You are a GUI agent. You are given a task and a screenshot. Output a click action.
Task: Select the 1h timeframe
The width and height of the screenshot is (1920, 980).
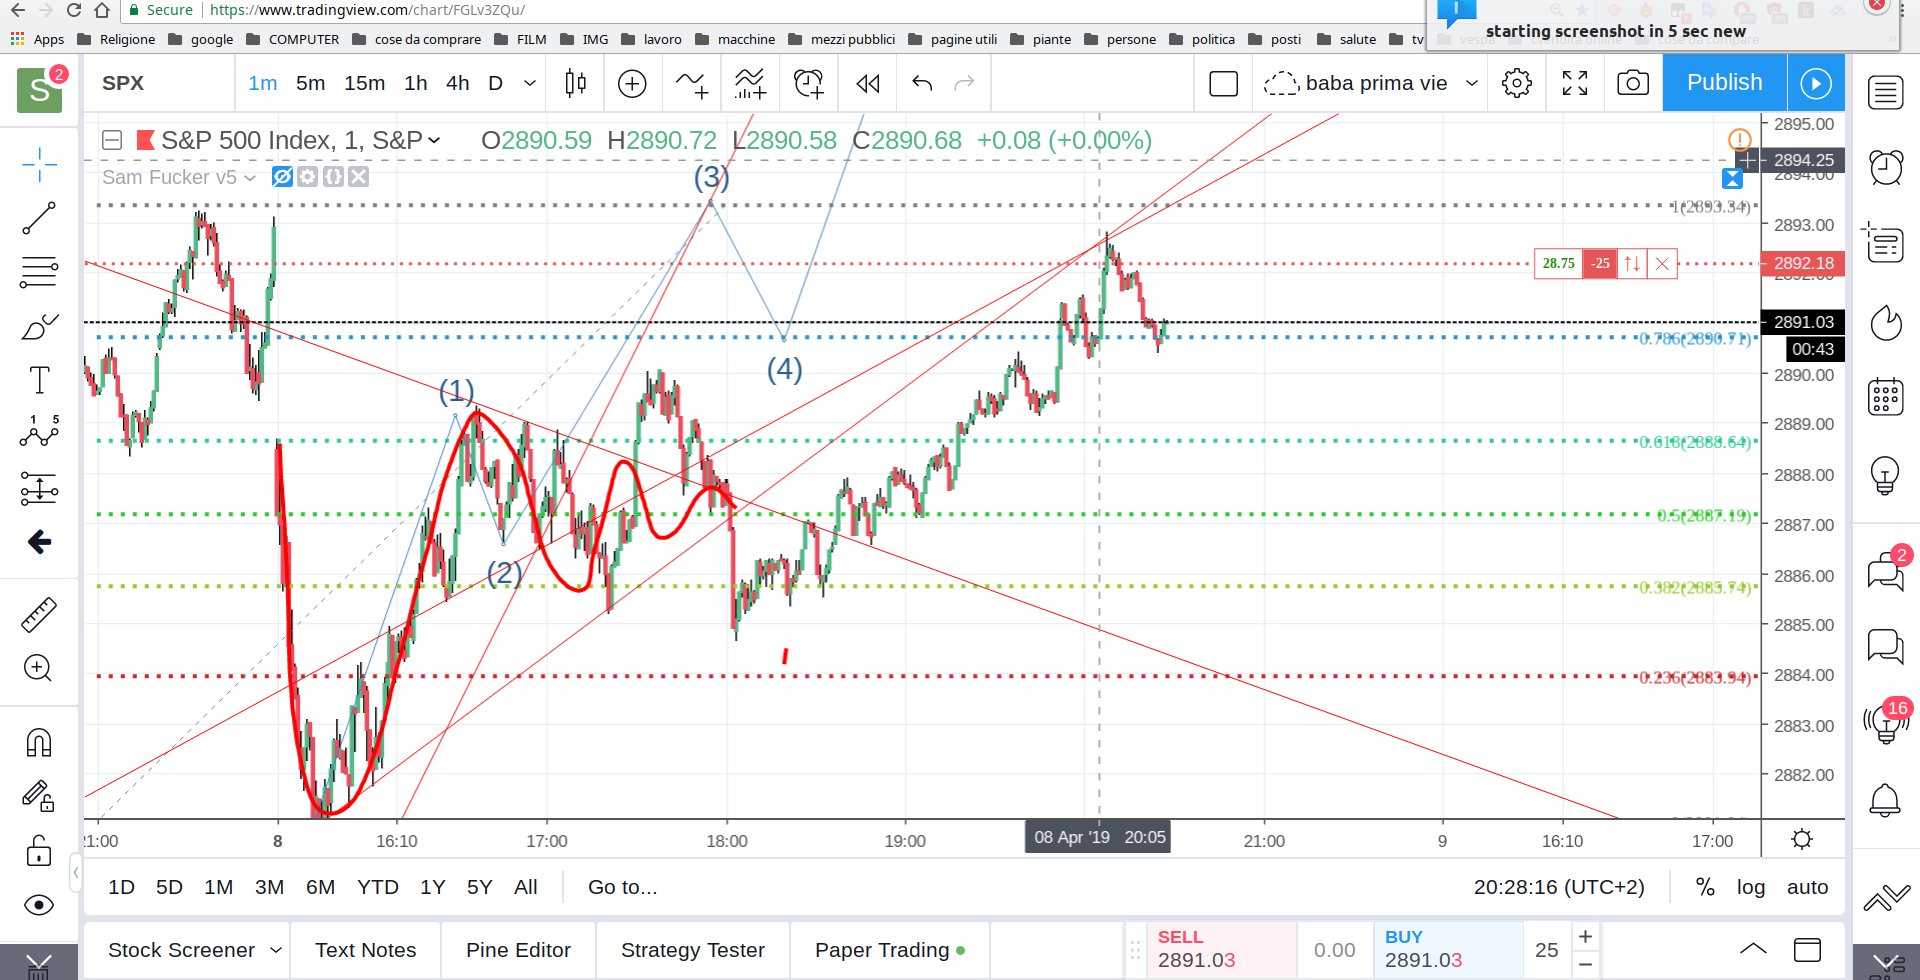[x=416, y=83]
